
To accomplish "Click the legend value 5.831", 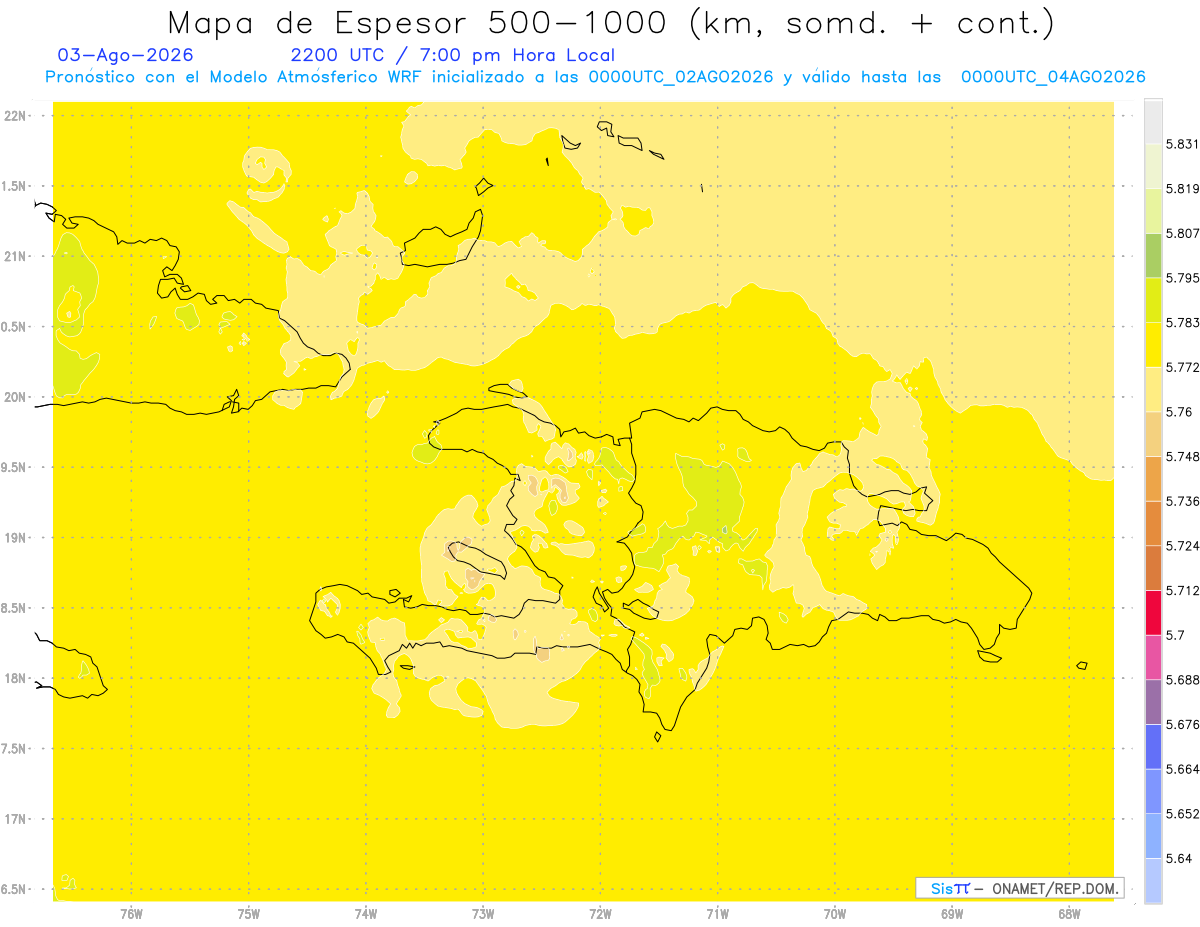I will coord(1182,144).
